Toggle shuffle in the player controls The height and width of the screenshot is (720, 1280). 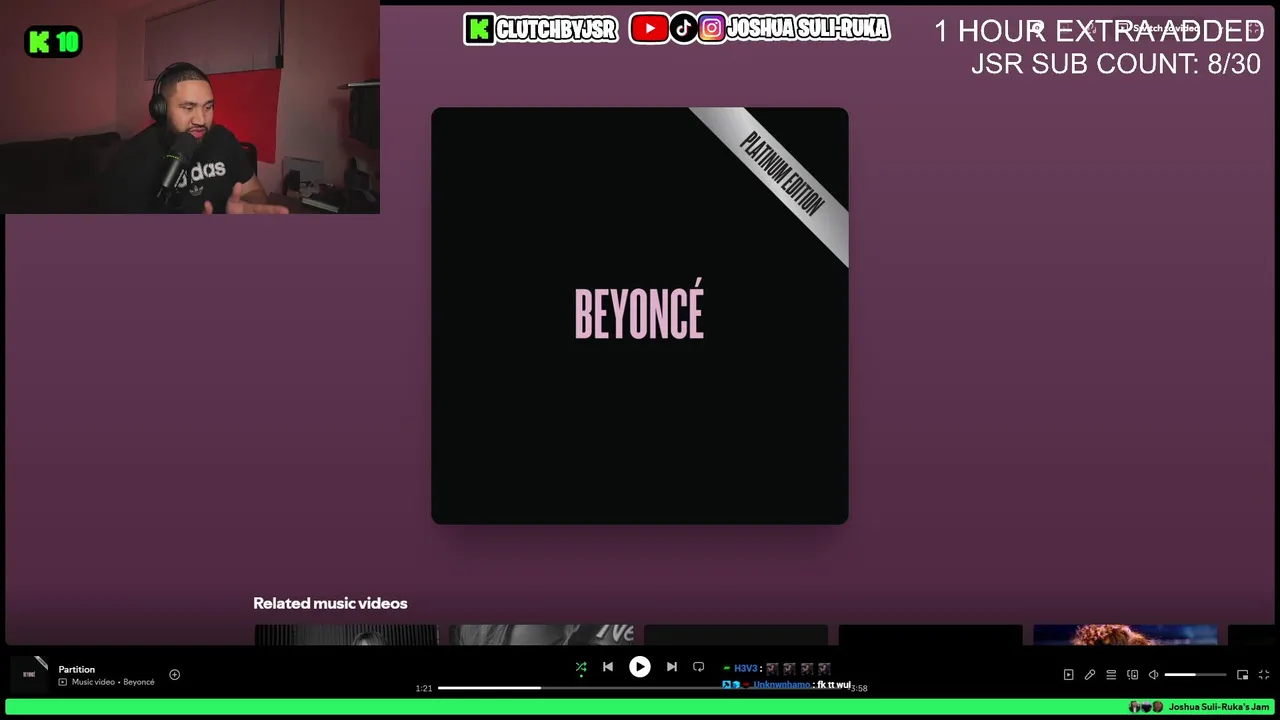pyautogui.click(x=581, y=667)
